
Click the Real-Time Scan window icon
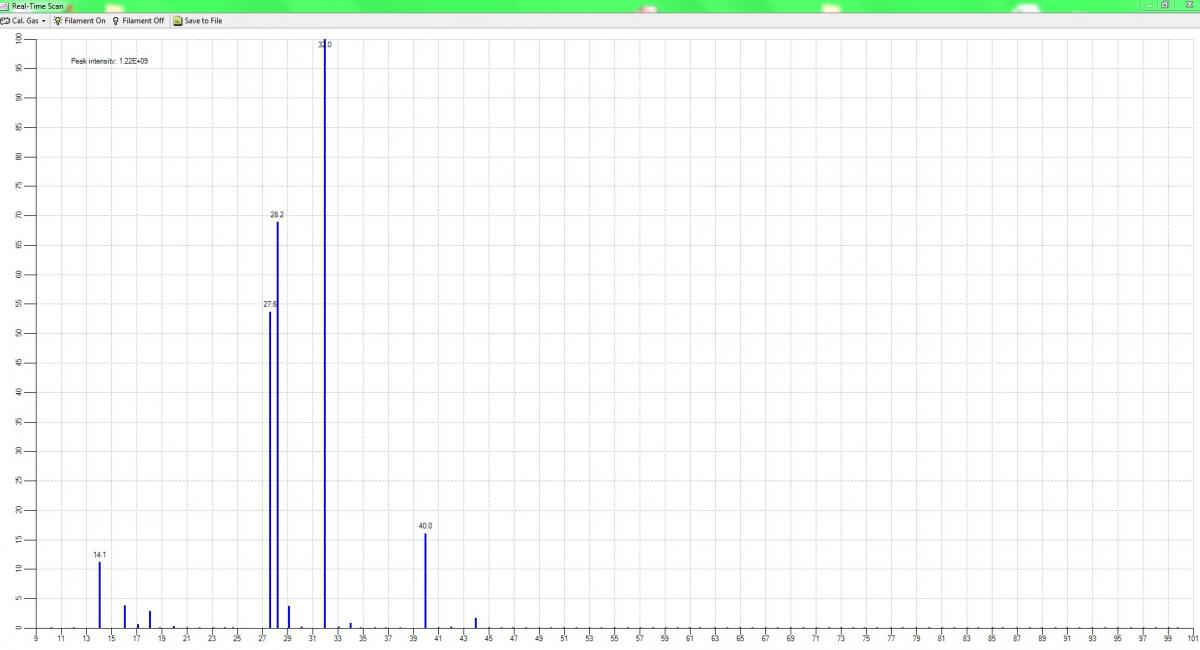tap(5, 6)
